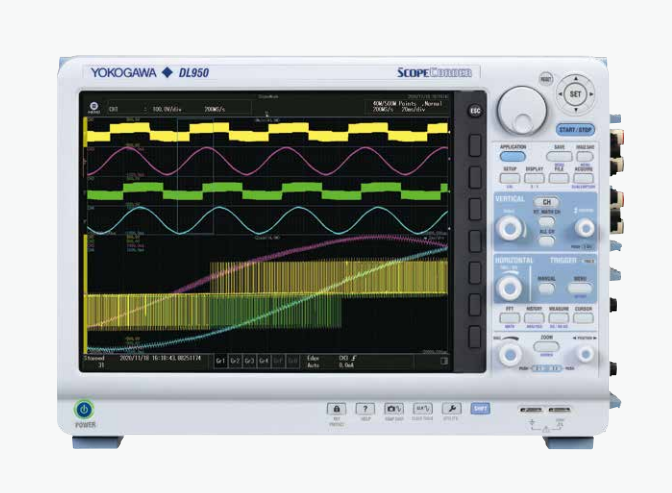This screenshot has width=672, height=493.
Task: Click the menu icon at screen top-left
Action: pos(92,107)
